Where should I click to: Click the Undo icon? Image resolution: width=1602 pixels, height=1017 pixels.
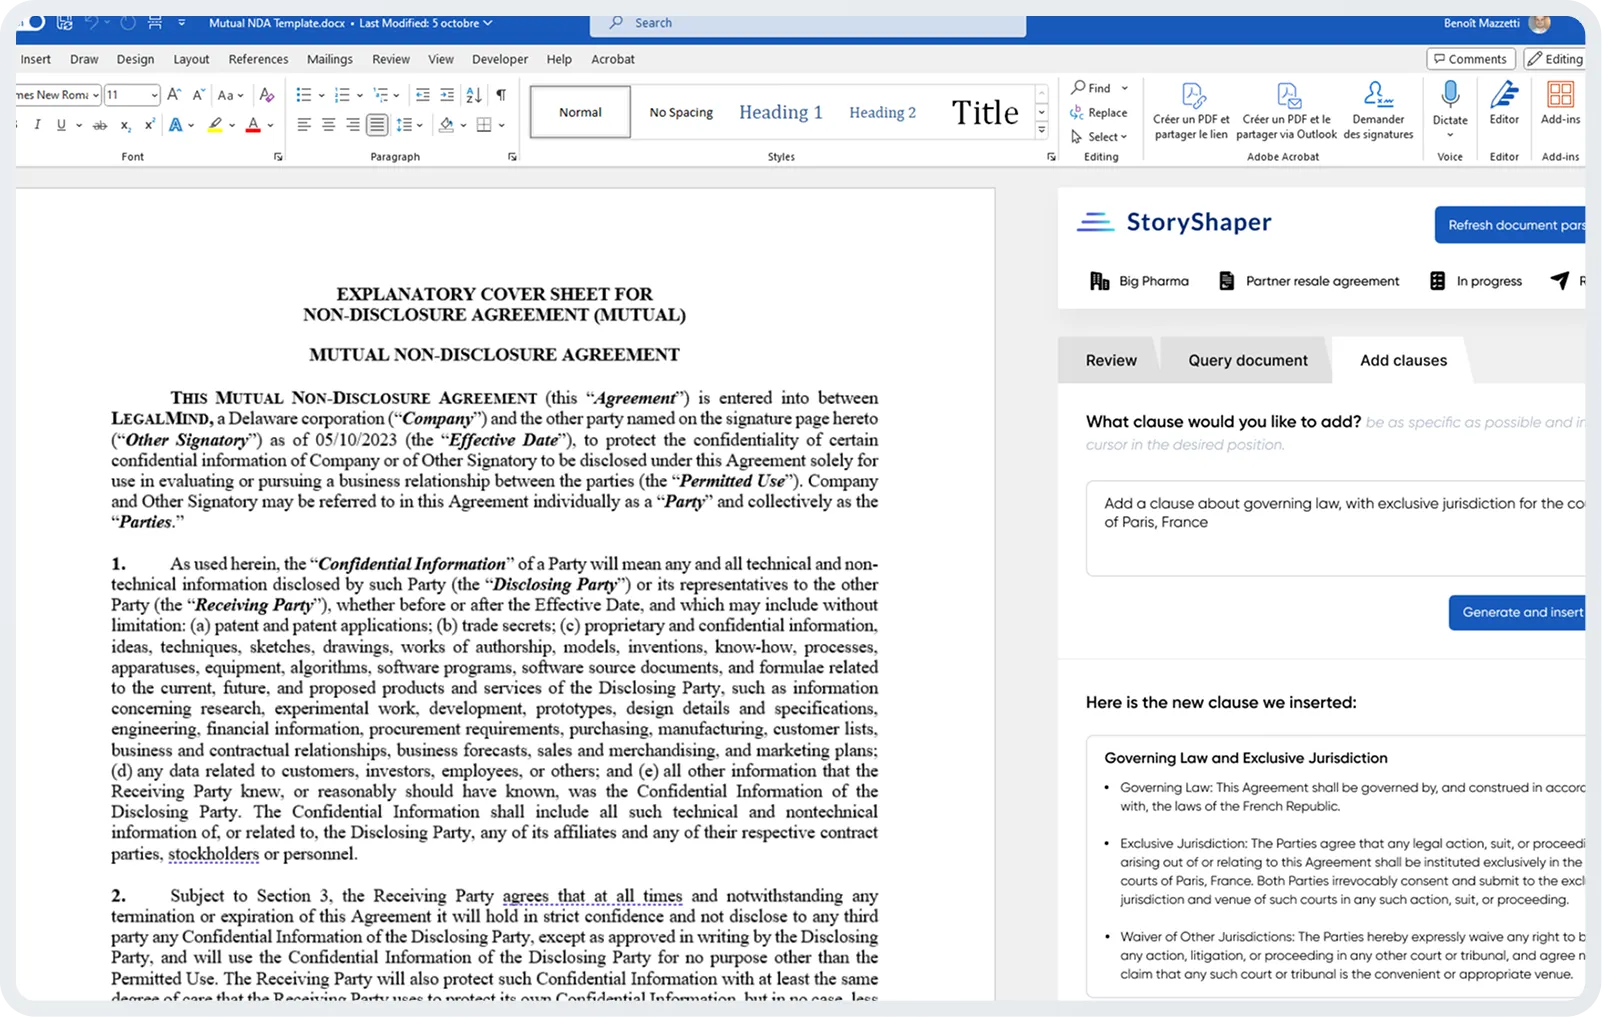92,22
